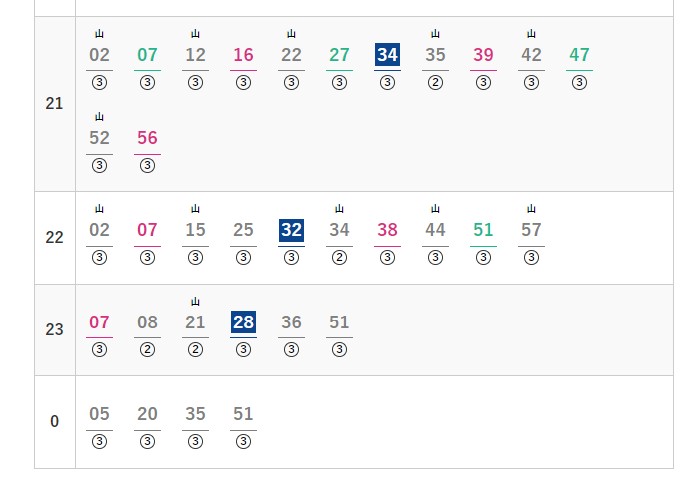This screenshot has width=700, height=481.
Task: Open the 22:34 platform 2 train
Action: click(339, 230)
